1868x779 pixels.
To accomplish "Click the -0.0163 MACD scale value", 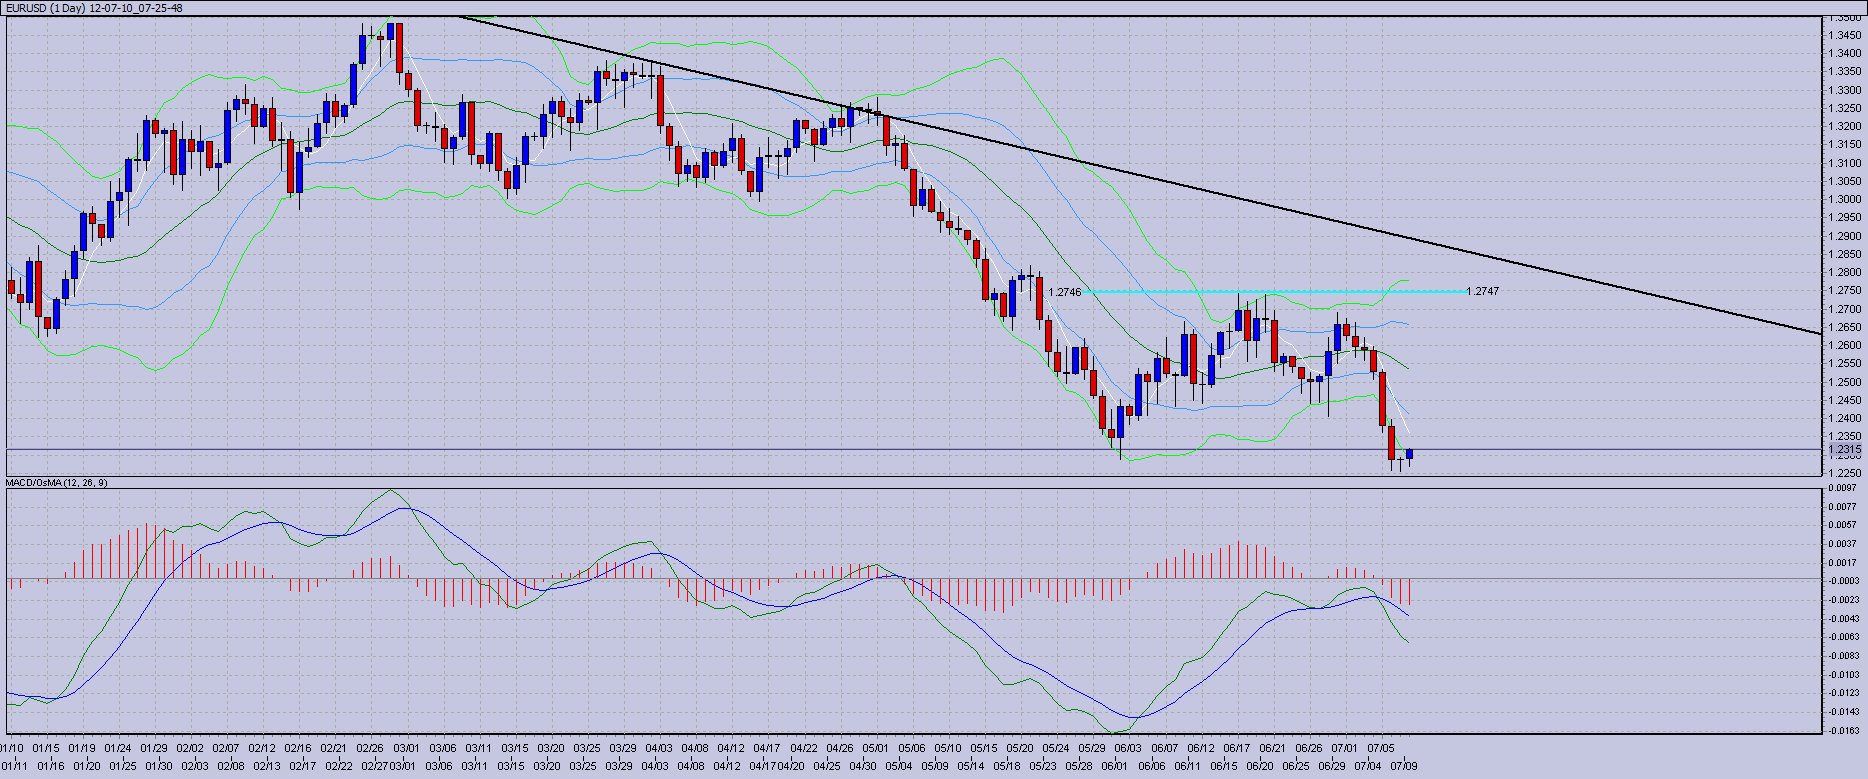I will click(x=1842, y=730).
